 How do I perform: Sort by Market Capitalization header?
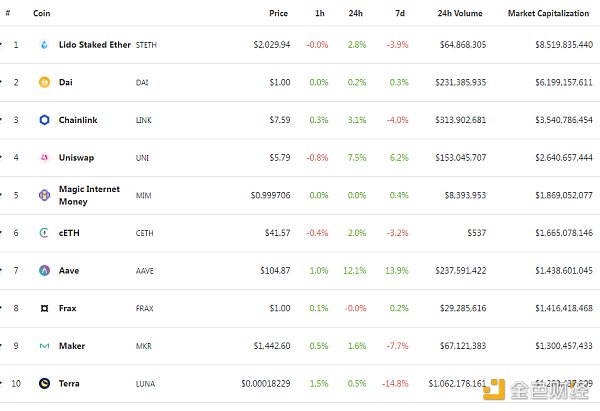(550, 14)
